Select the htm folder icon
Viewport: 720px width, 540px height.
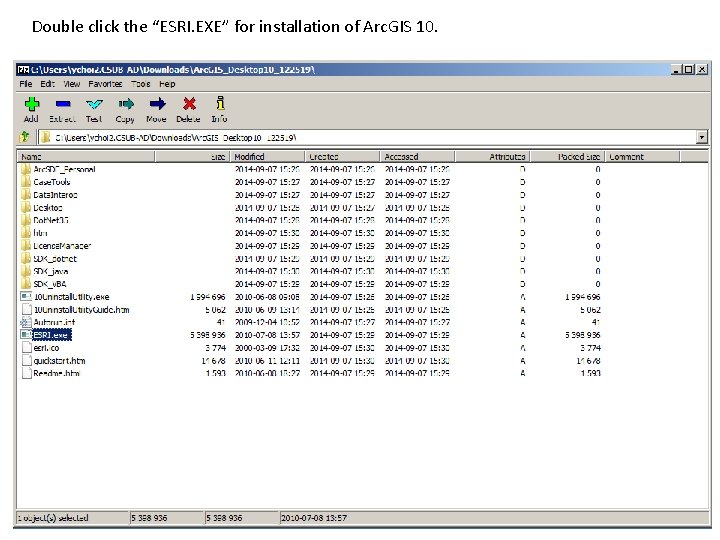tap(26, 233)
